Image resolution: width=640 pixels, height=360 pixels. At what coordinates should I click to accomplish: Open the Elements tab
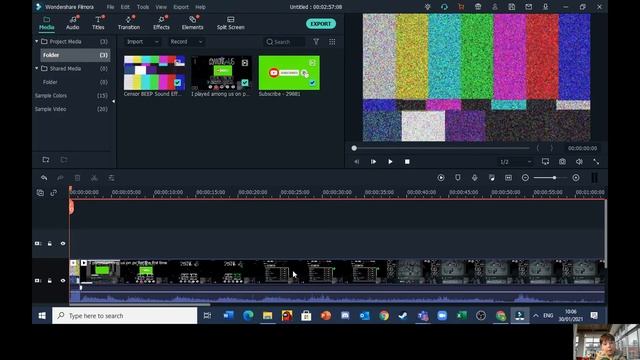coord(192,23)
